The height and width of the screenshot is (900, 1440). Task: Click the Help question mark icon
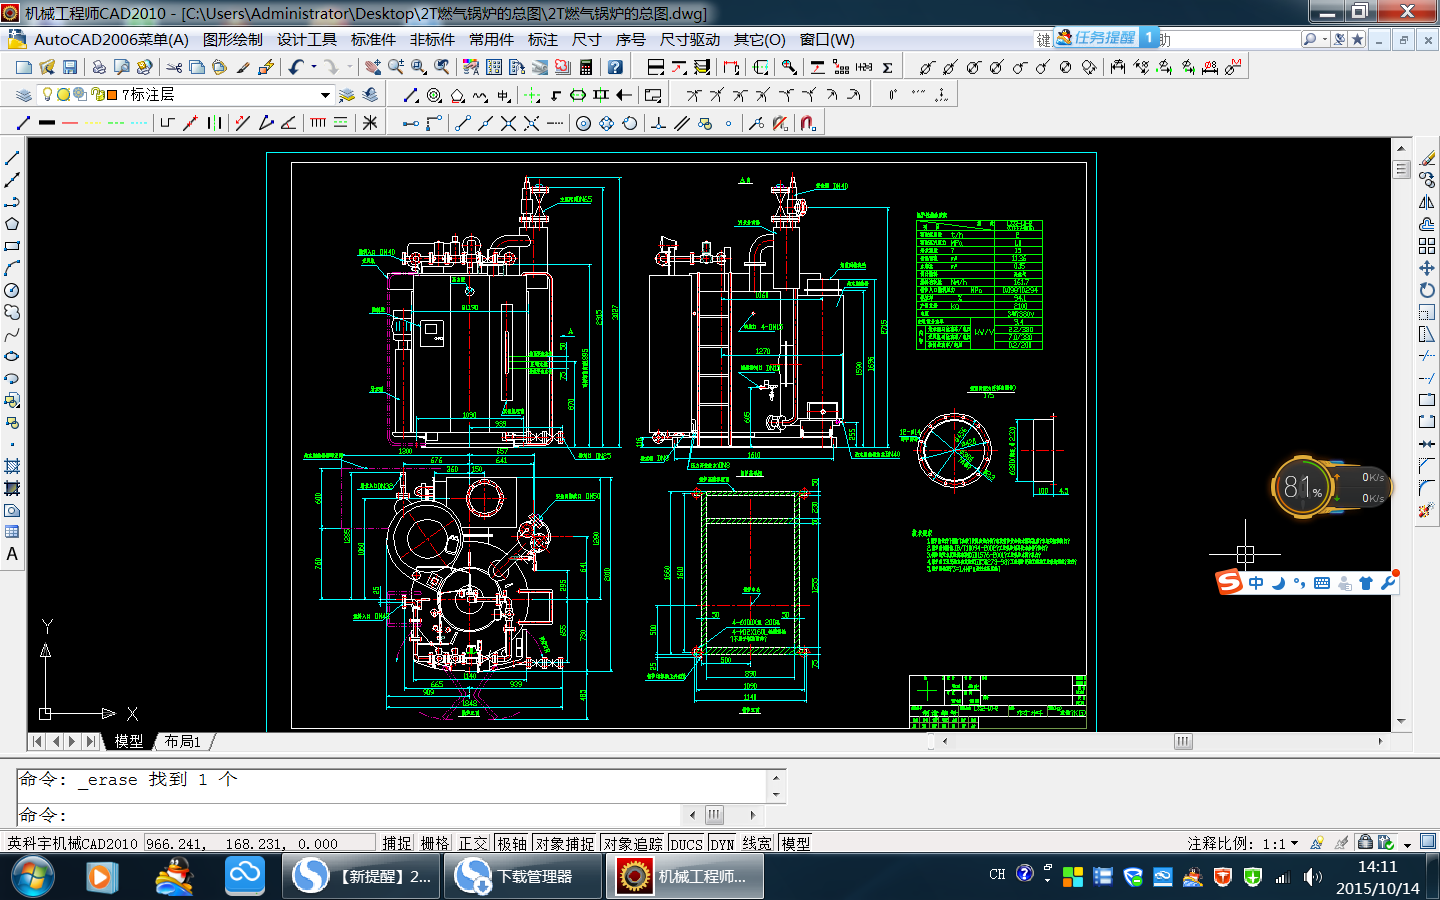coord(615,67)
